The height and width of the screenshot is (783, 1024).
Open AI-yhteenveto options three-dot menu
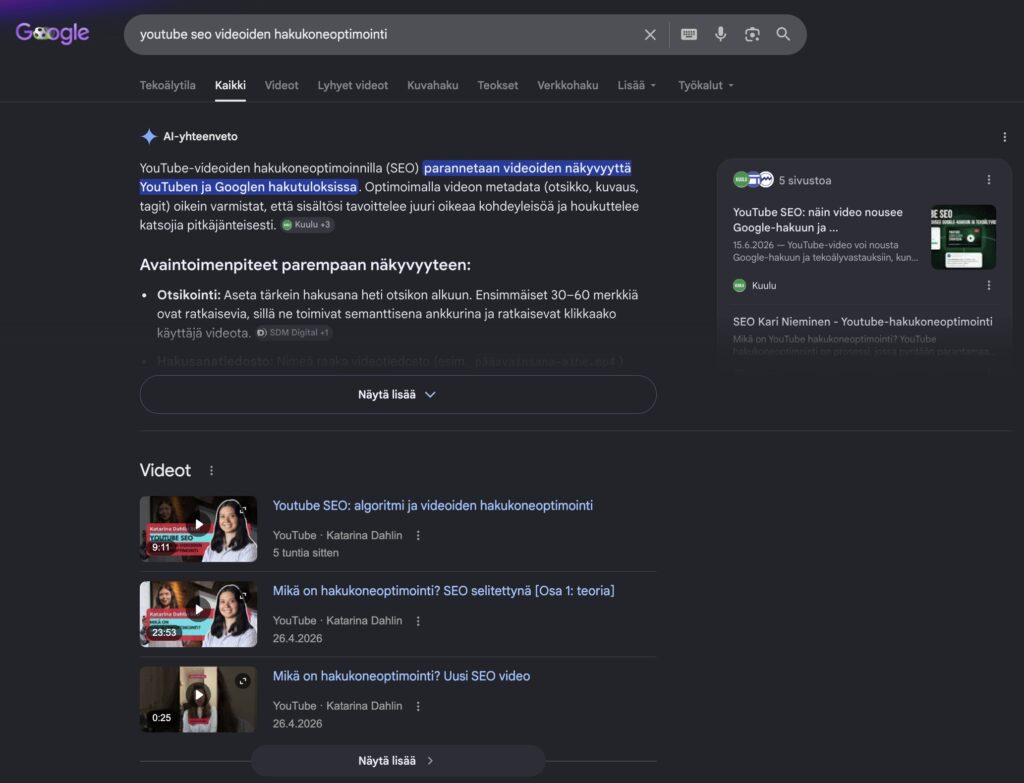[1004, 137]
